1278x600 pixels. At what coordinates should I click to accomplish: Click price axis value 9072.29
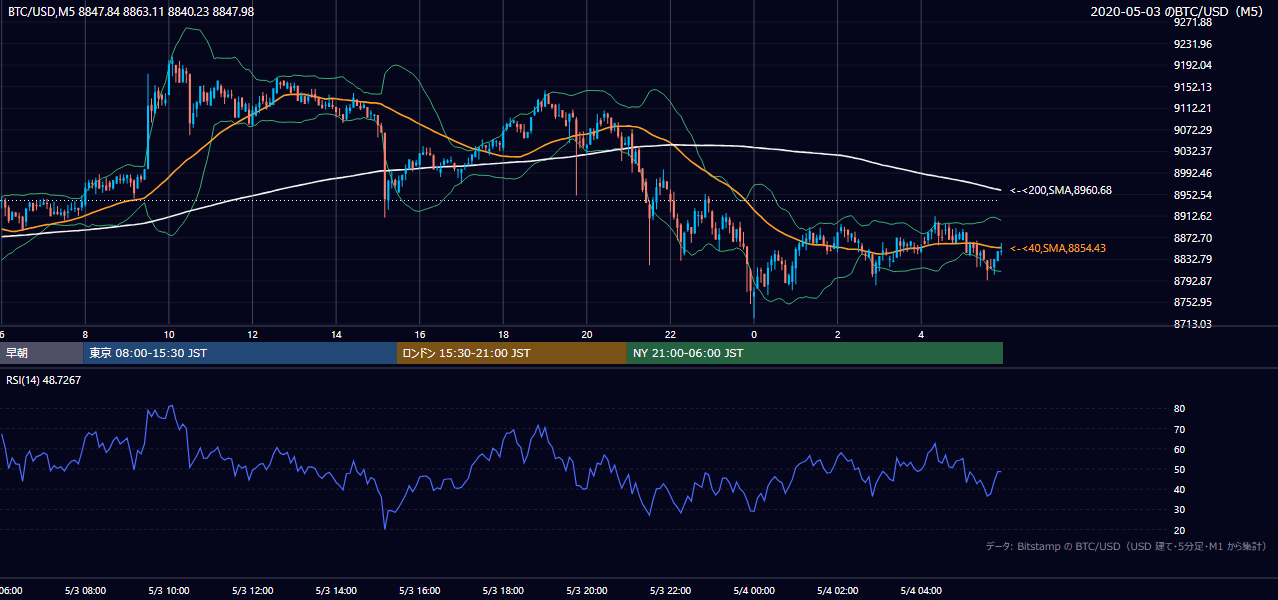point(1193,130)
